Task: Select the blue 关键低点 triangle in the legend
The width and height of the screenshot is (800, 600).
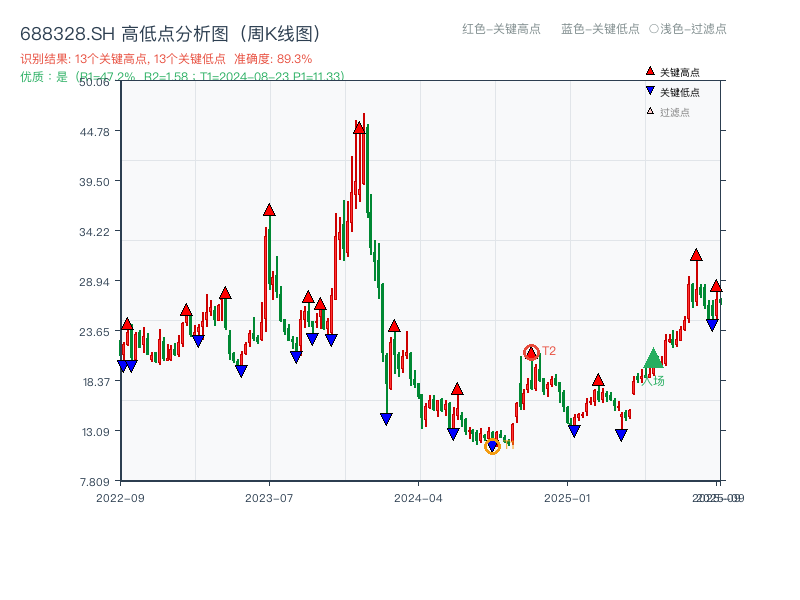Action: point(650,91)
